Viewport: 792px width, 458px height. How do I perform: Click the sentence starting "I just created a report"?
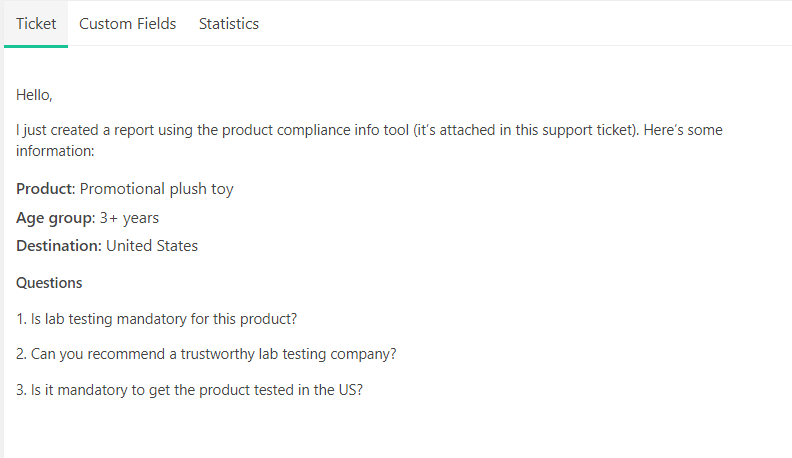tap(369, 140)
